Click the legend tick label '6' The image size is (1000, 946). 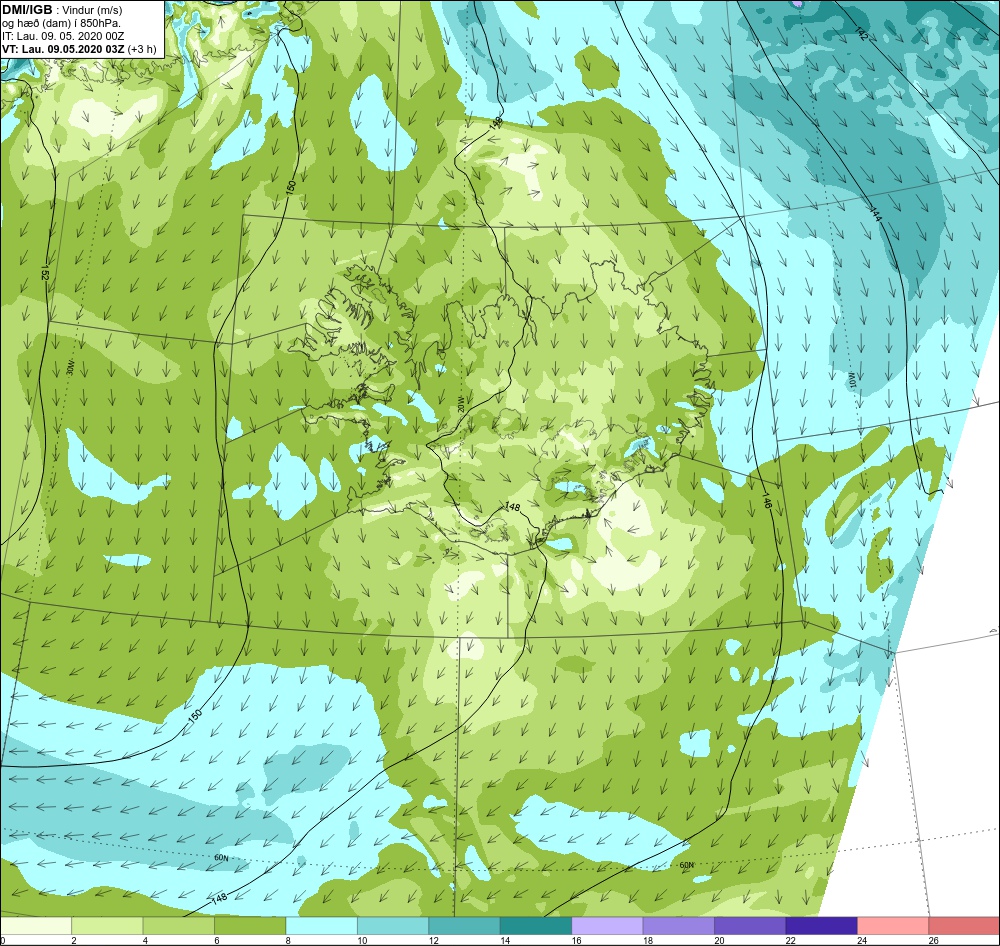pyautogui.click(x=217, y=940)
